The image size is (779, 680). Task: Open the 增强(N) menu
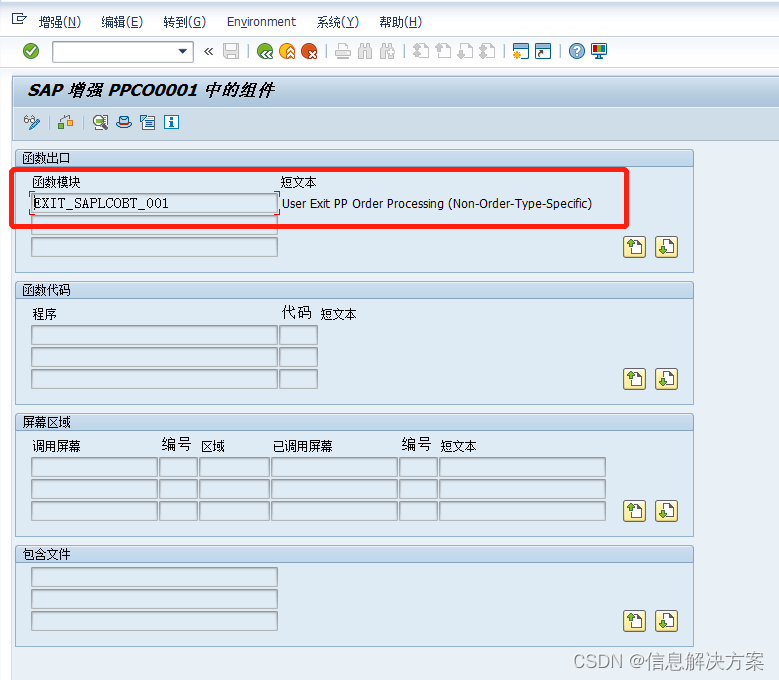pyautogui.click(x=60, y=22)
